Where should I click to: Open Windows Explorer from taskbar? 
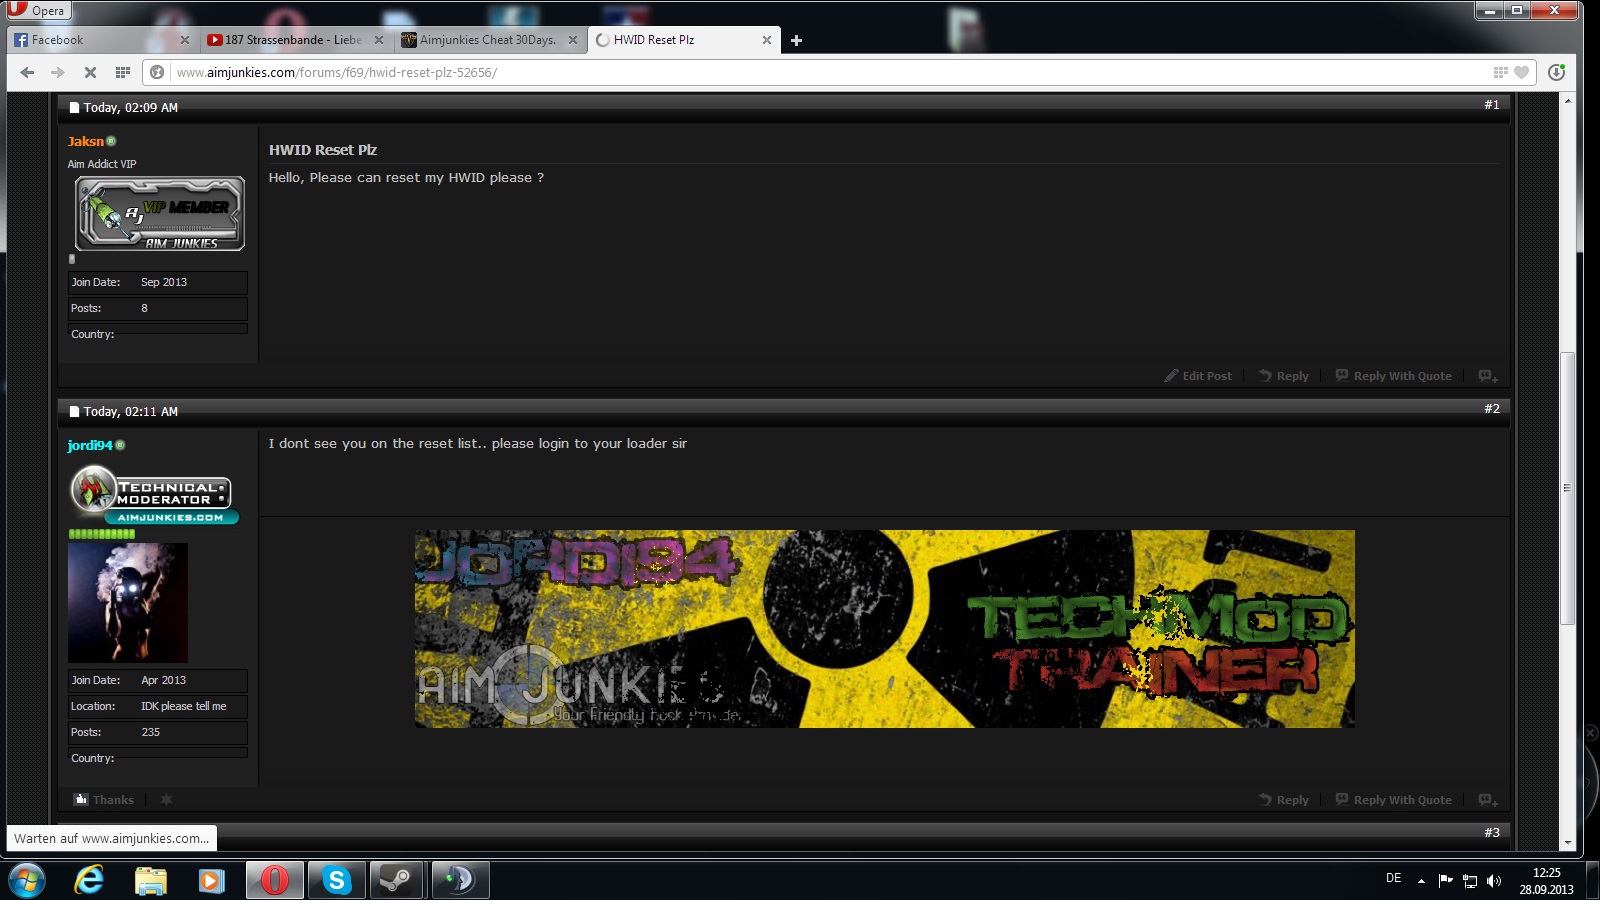150,880
